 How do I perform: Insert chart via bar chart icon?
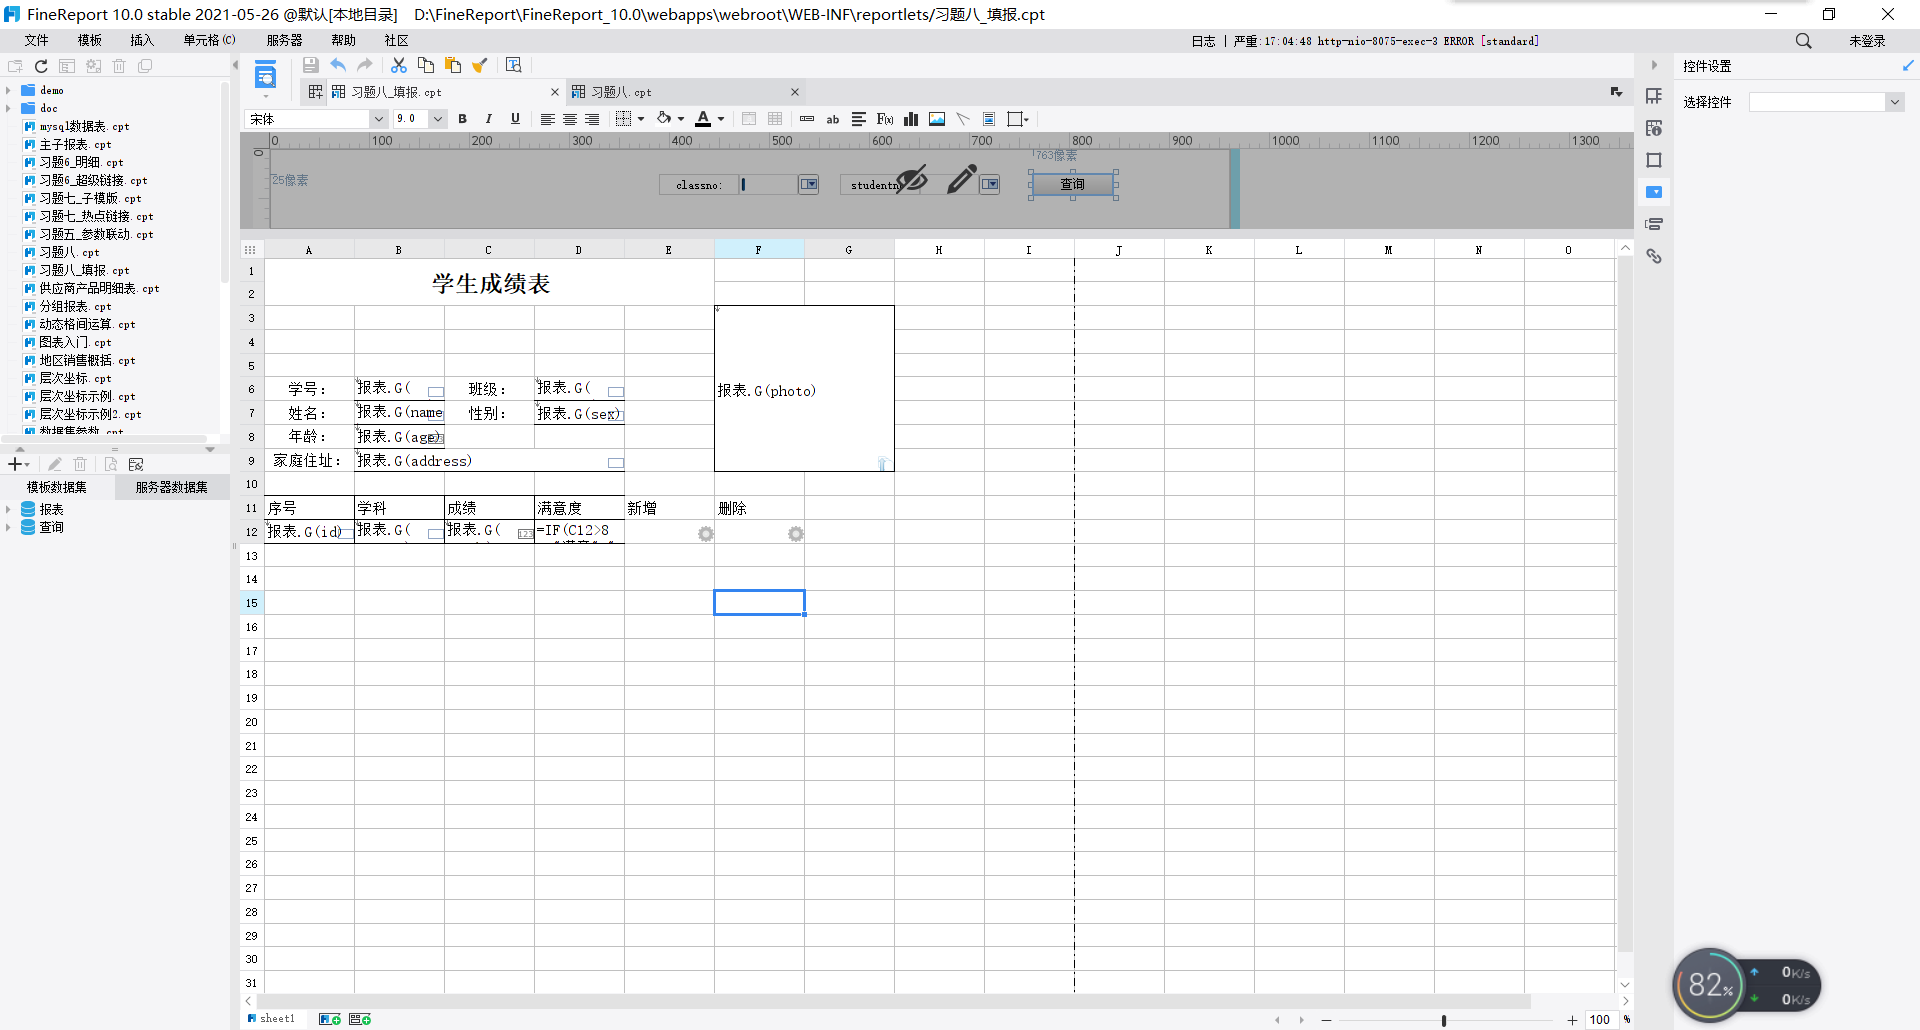click(911, 119)
